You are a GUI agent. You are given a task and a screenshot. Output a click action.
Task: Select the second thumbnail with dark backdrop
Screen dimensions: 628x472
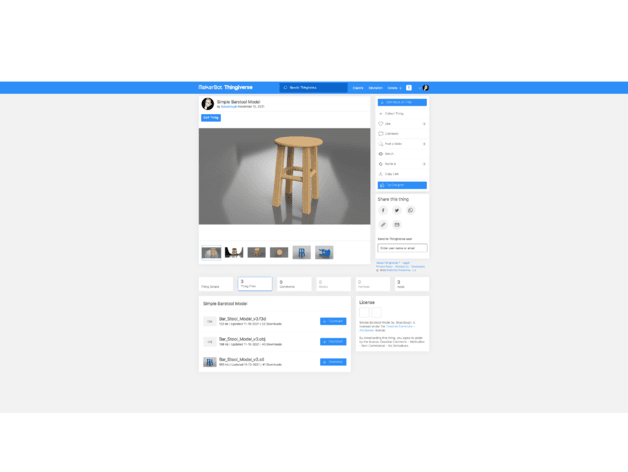pos(234,252)
